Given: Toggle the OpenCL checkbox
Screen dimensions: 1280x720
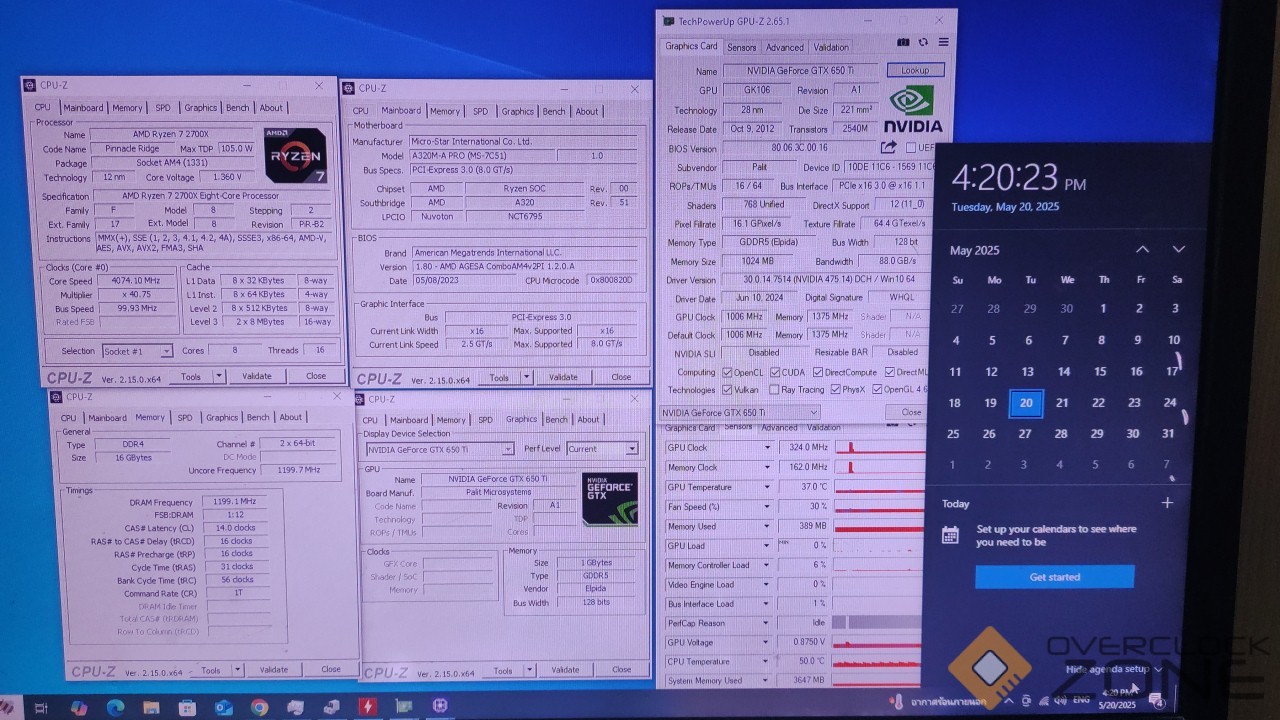Looking at the screenshot, I should click(728, 372).
